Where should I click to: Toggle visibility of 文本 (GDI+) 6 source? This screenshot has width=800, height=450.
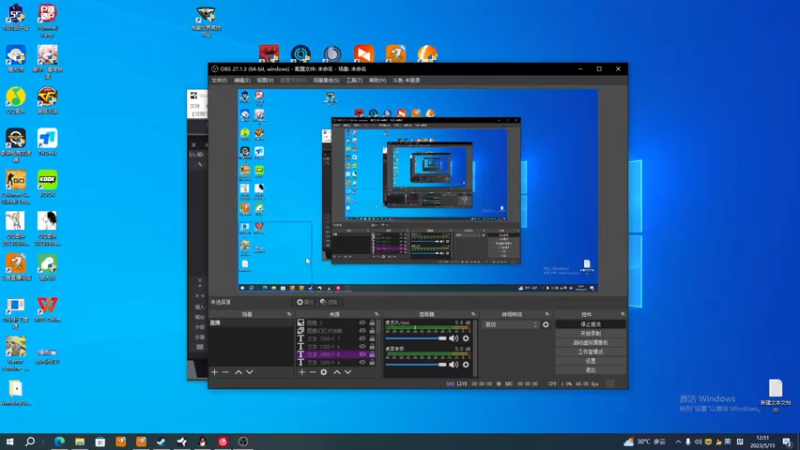[362, 346]
